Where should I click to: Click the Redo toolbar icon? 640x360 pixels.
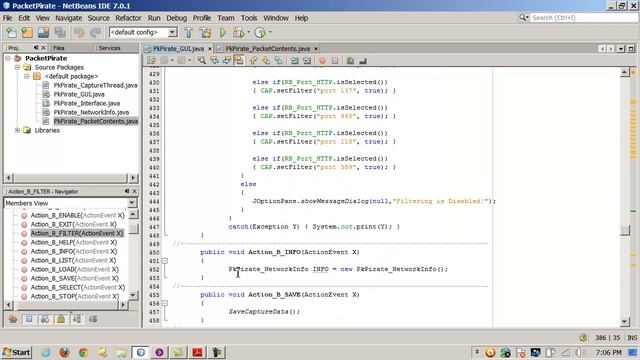pyautogui.click(x=95, y=32)
